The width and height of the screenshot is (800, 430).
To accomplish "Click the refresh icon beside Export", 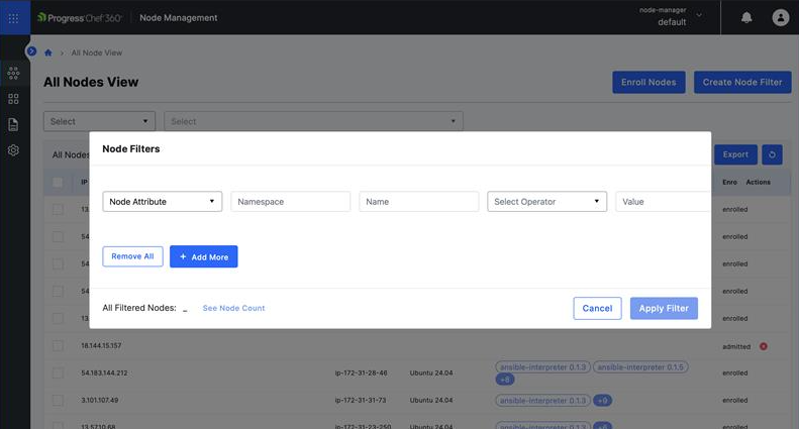I will coord(771,154).
